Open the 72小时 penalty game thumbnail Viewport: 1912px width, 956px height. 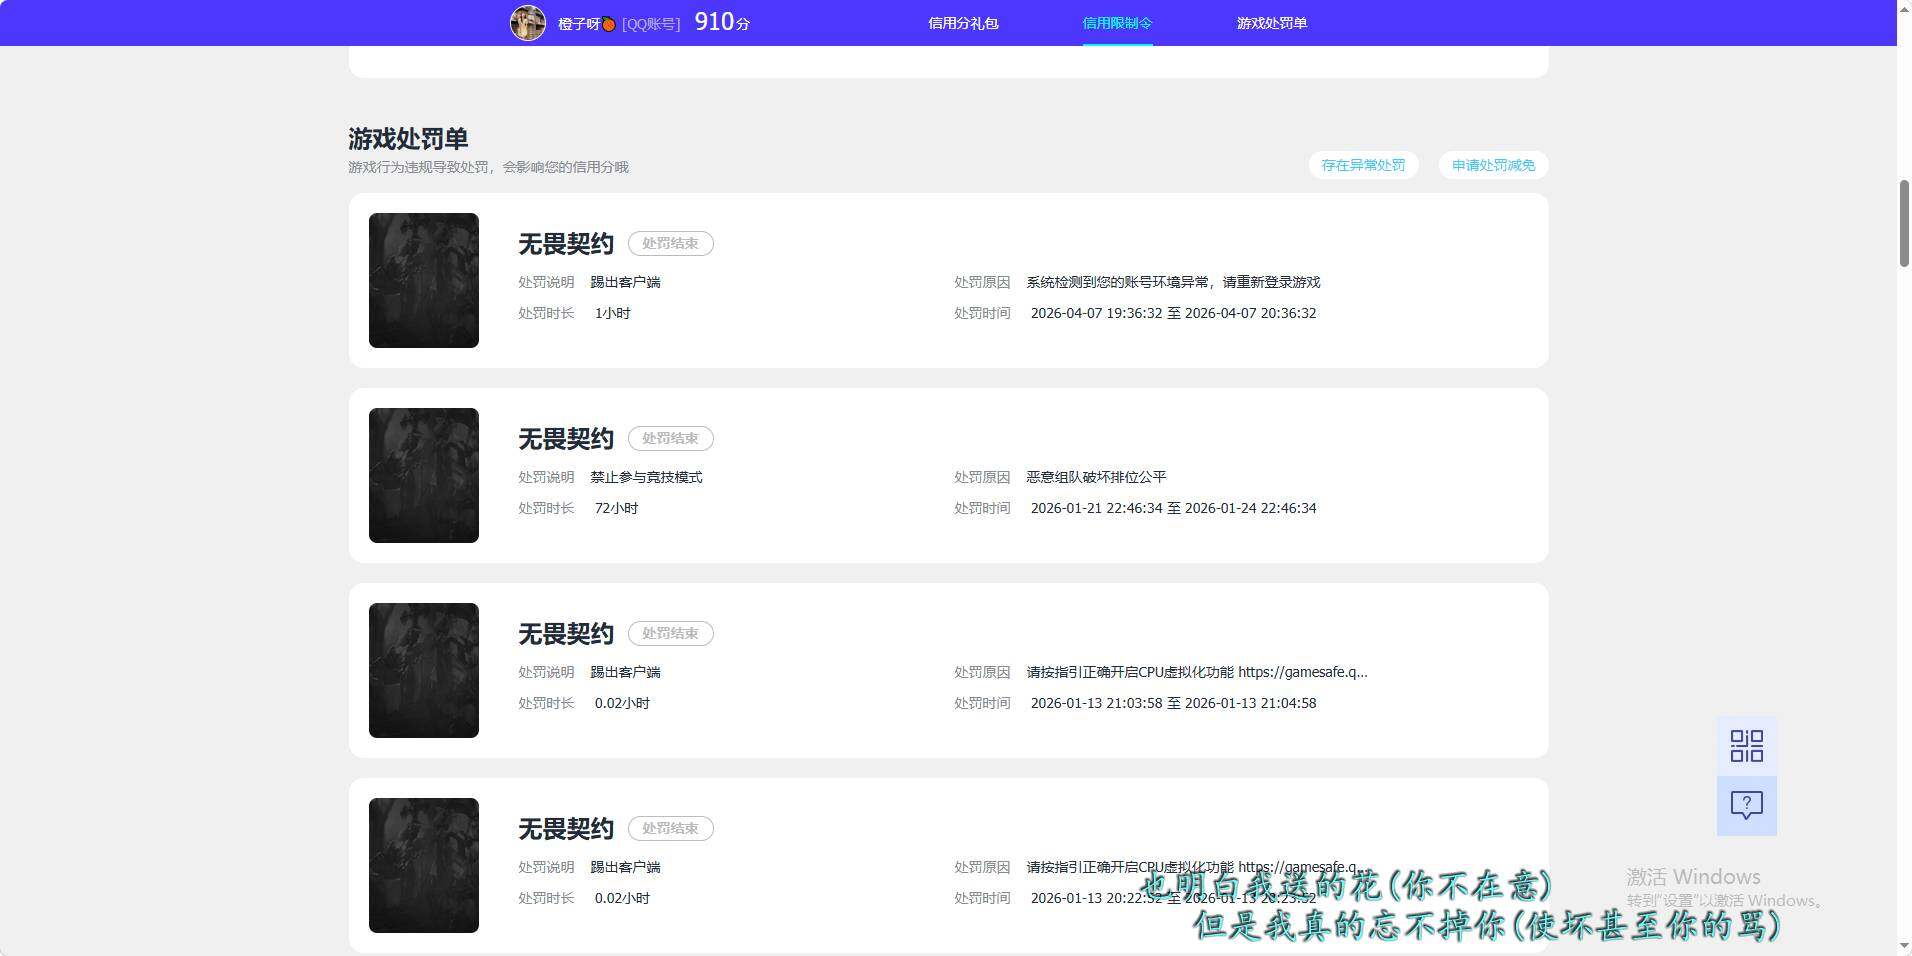pyautogui.click(x=424, y=475)
